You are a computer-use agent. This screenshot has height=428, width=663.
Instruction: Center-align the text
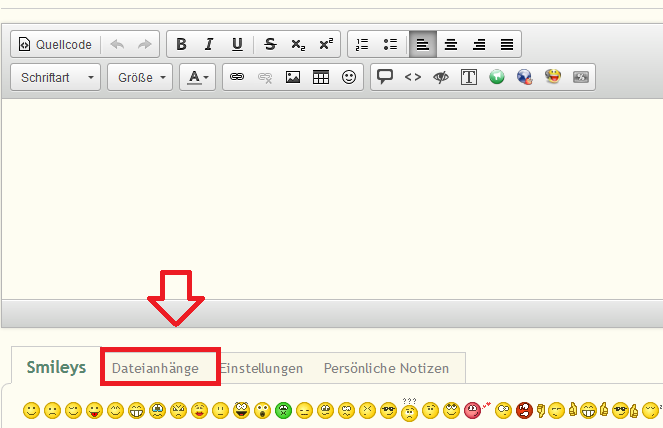pos(451,44)
